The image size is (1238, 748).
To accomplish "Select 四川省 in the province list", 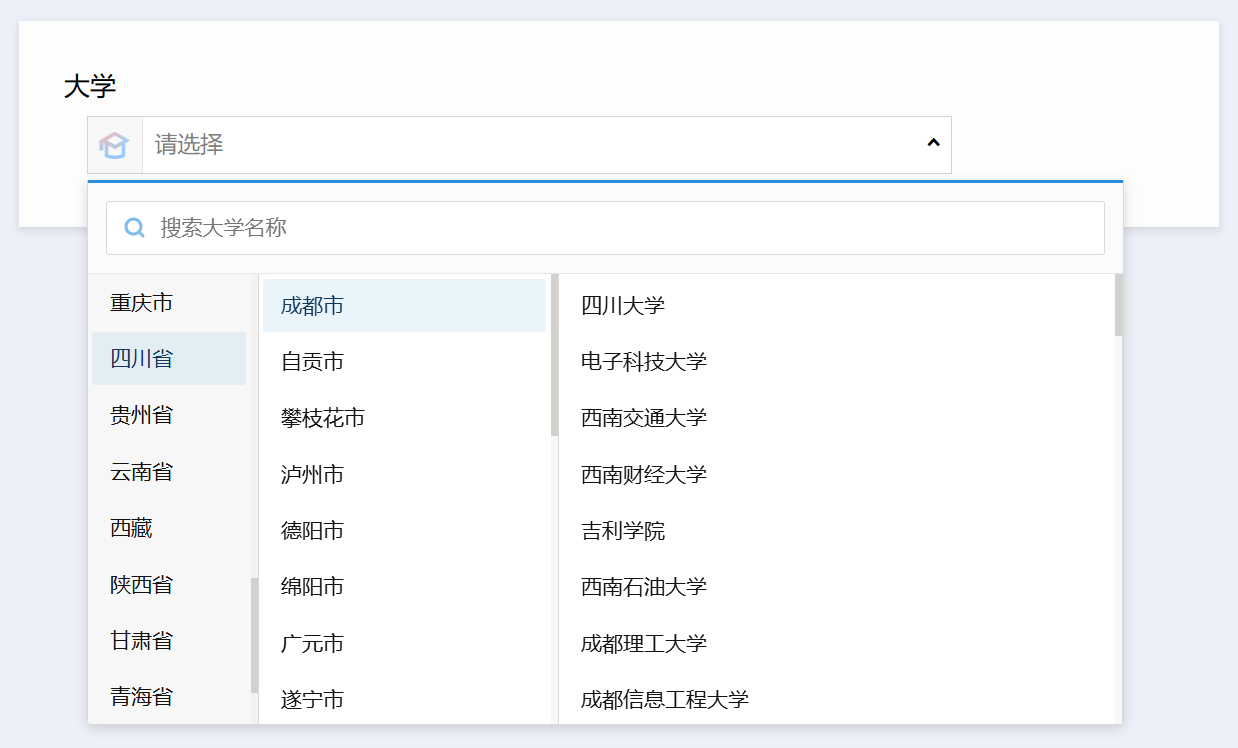I will (x=169, y=358).
